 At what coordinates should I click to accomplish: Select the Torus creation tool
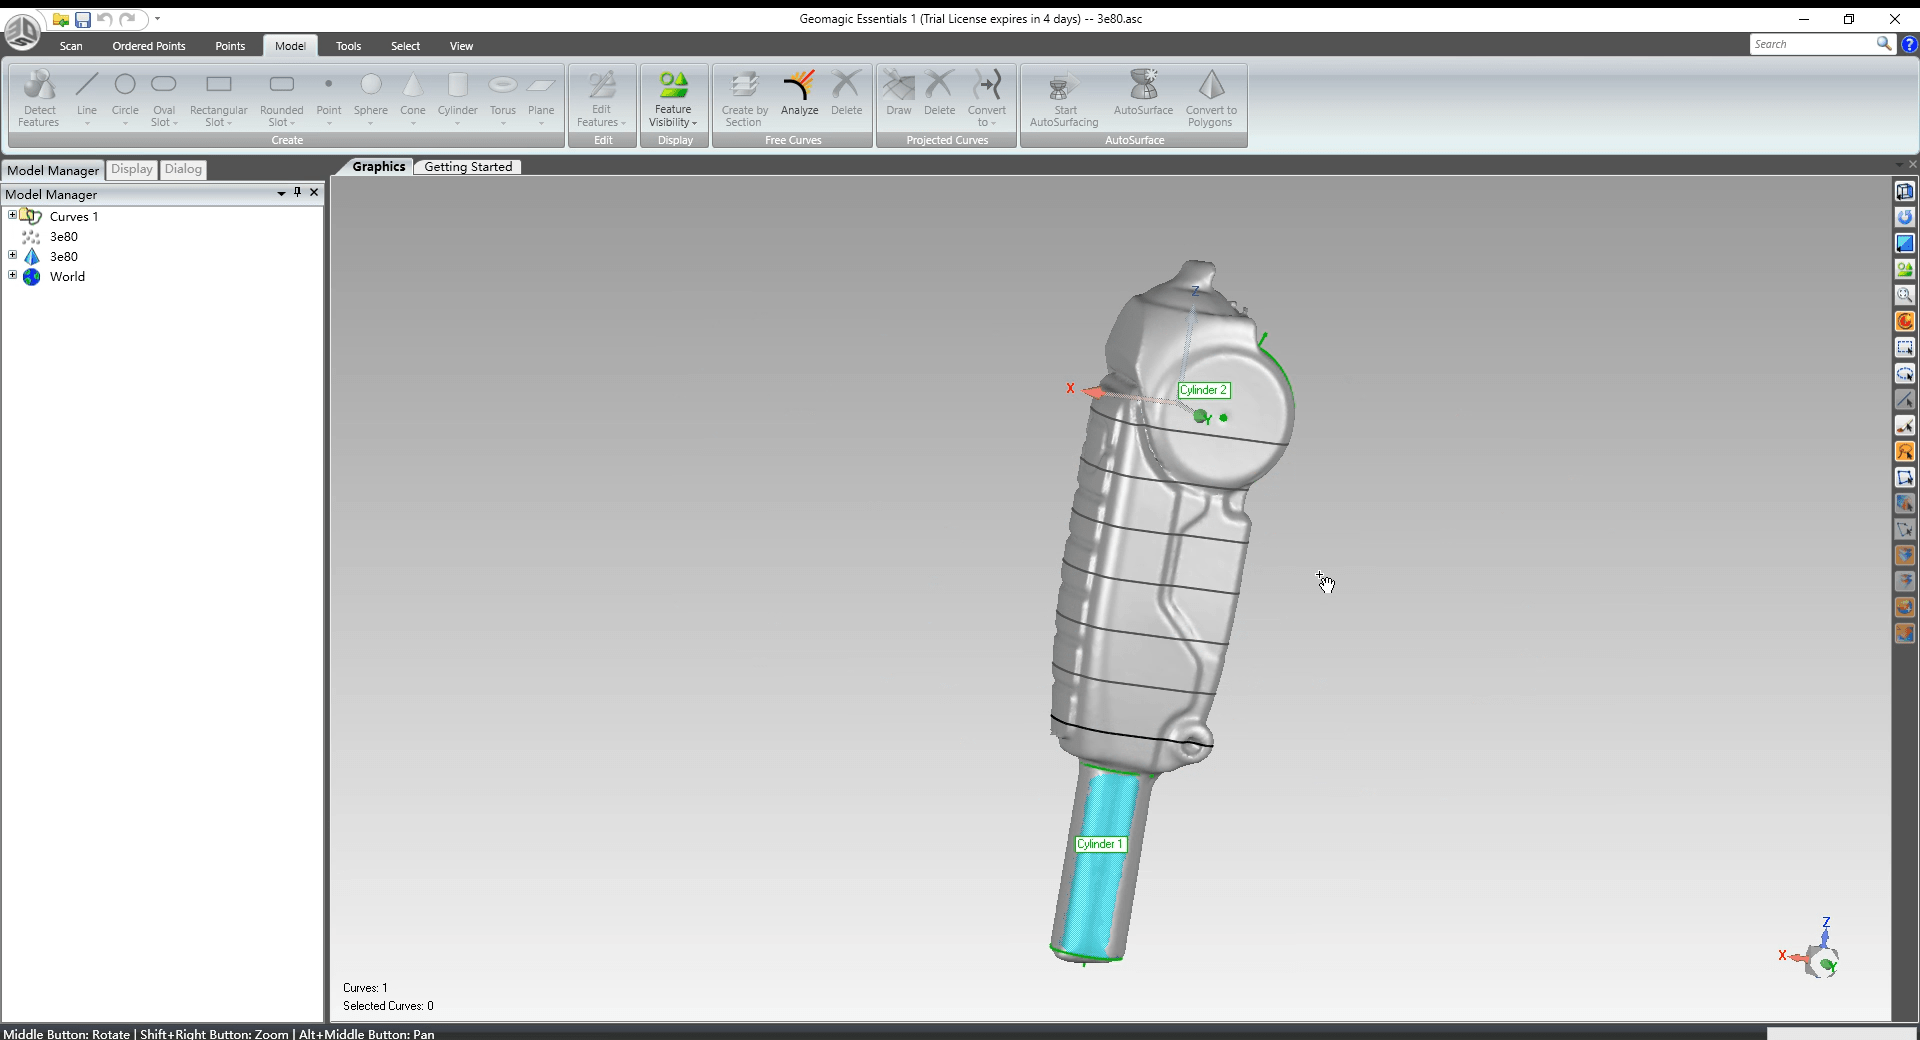tap(503, 90)
